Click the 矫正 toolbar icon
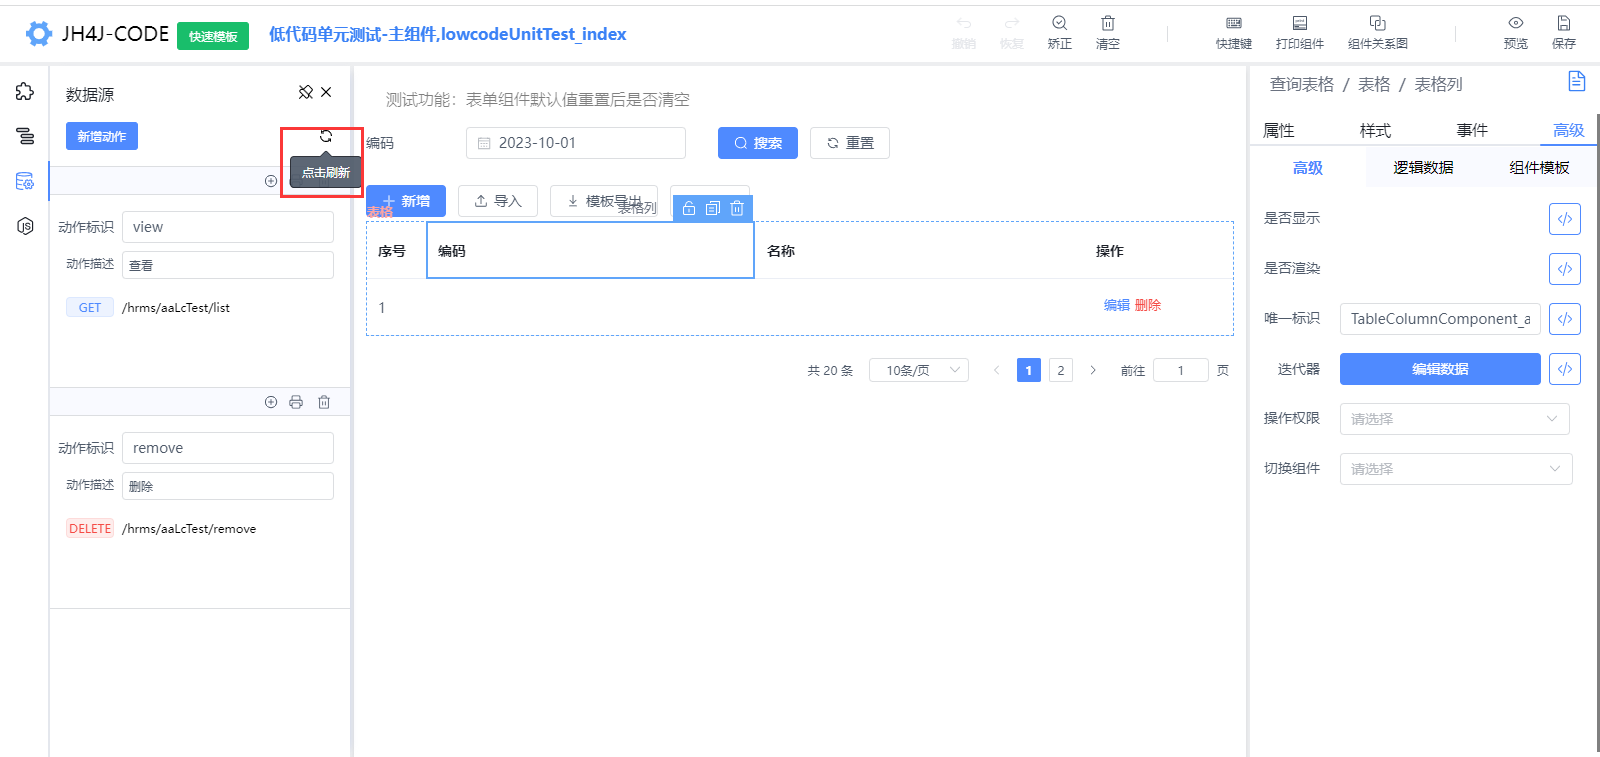 click(x=1060, y=33)
